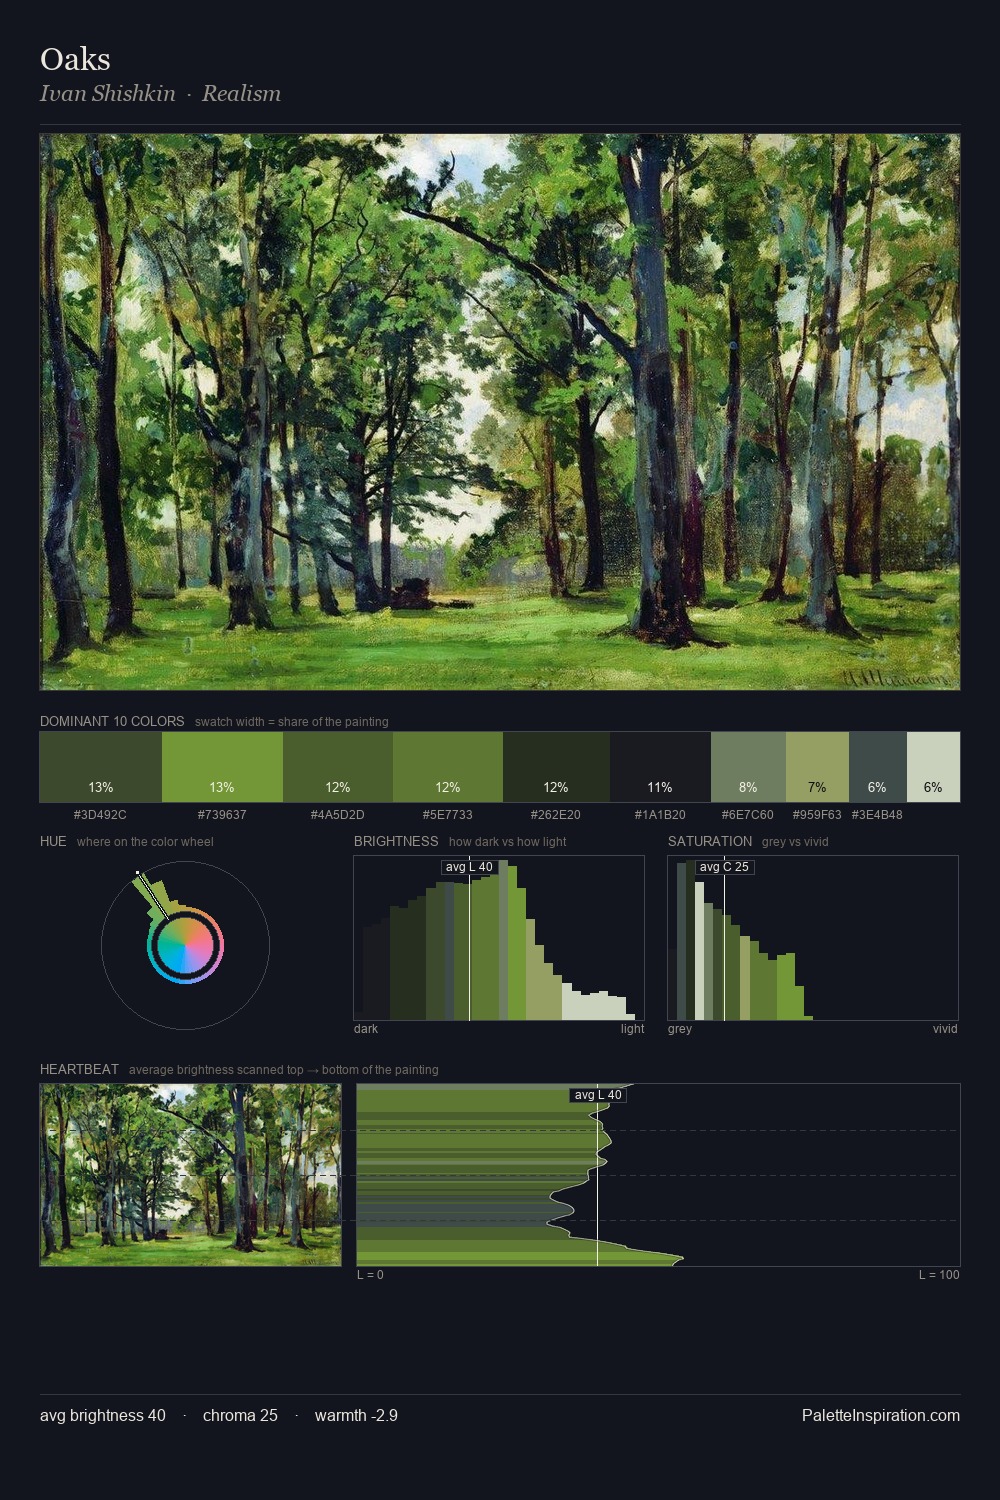Viewport: 1000px width, 1500px height.
Task: Select the slate #3E4B48 swatch
Action: 877,767
